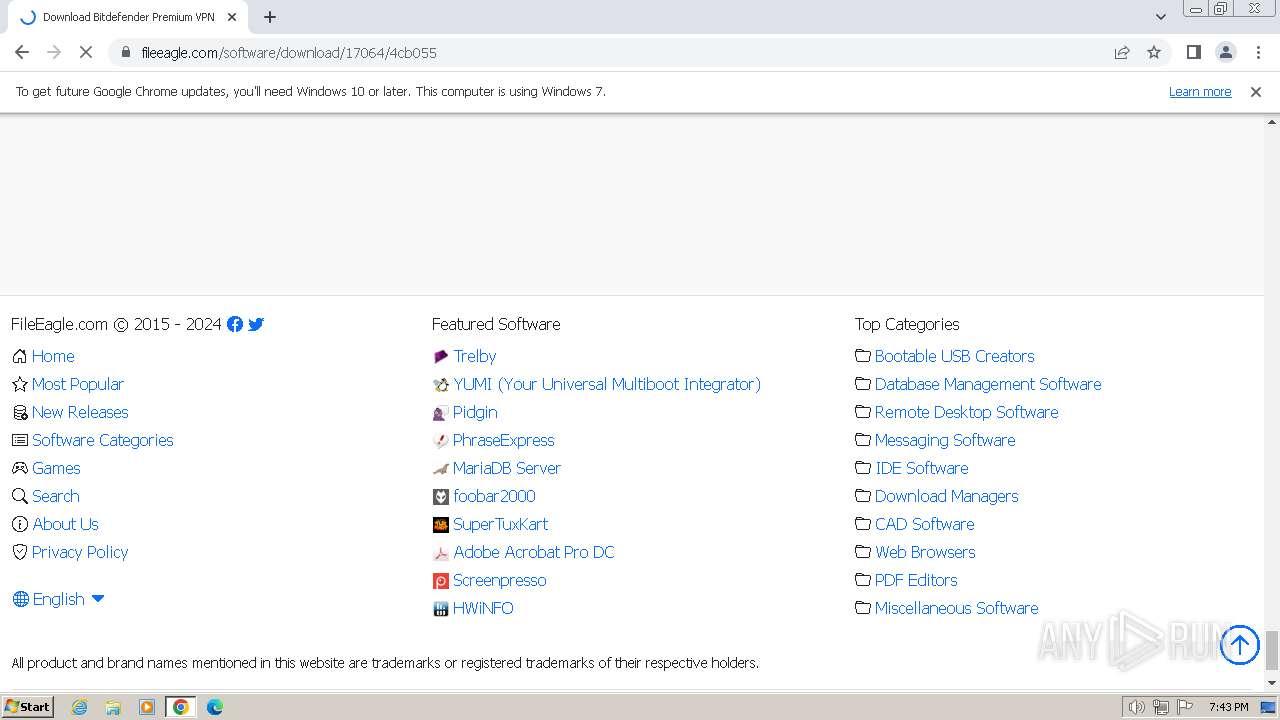Image resolution: width=1280 pixels, height=720 pixels.
Task: Click the scroll-to-top arrow button
Action: [1240, 645]
